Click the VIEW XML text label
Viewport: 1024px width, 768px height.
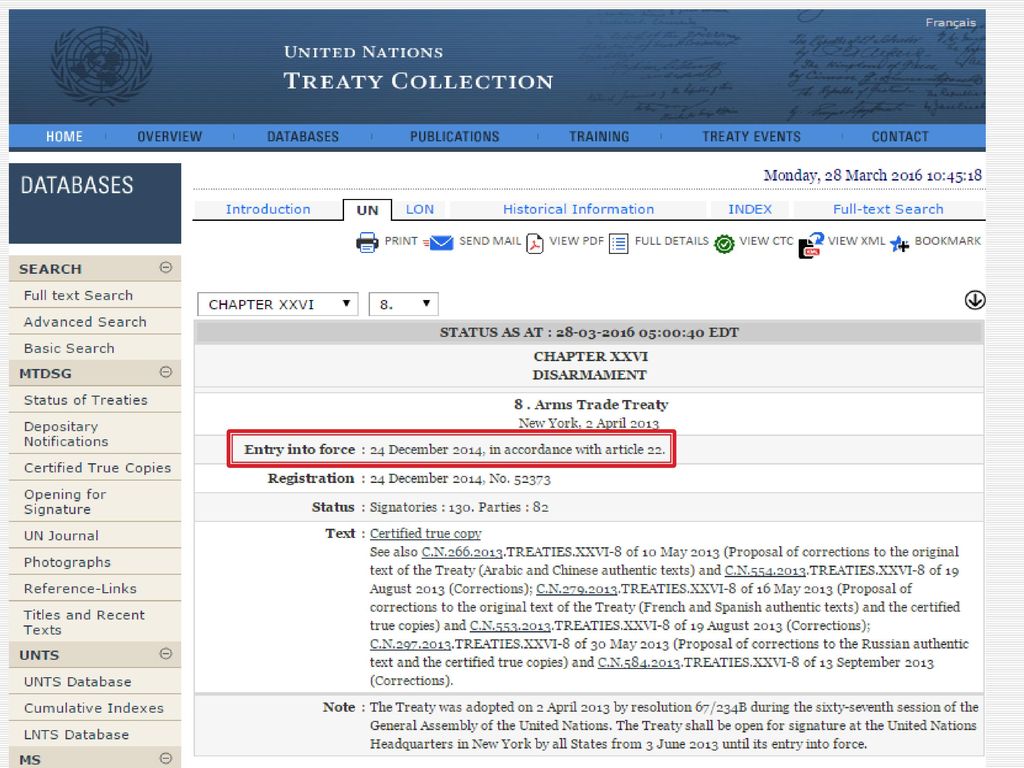856,241
